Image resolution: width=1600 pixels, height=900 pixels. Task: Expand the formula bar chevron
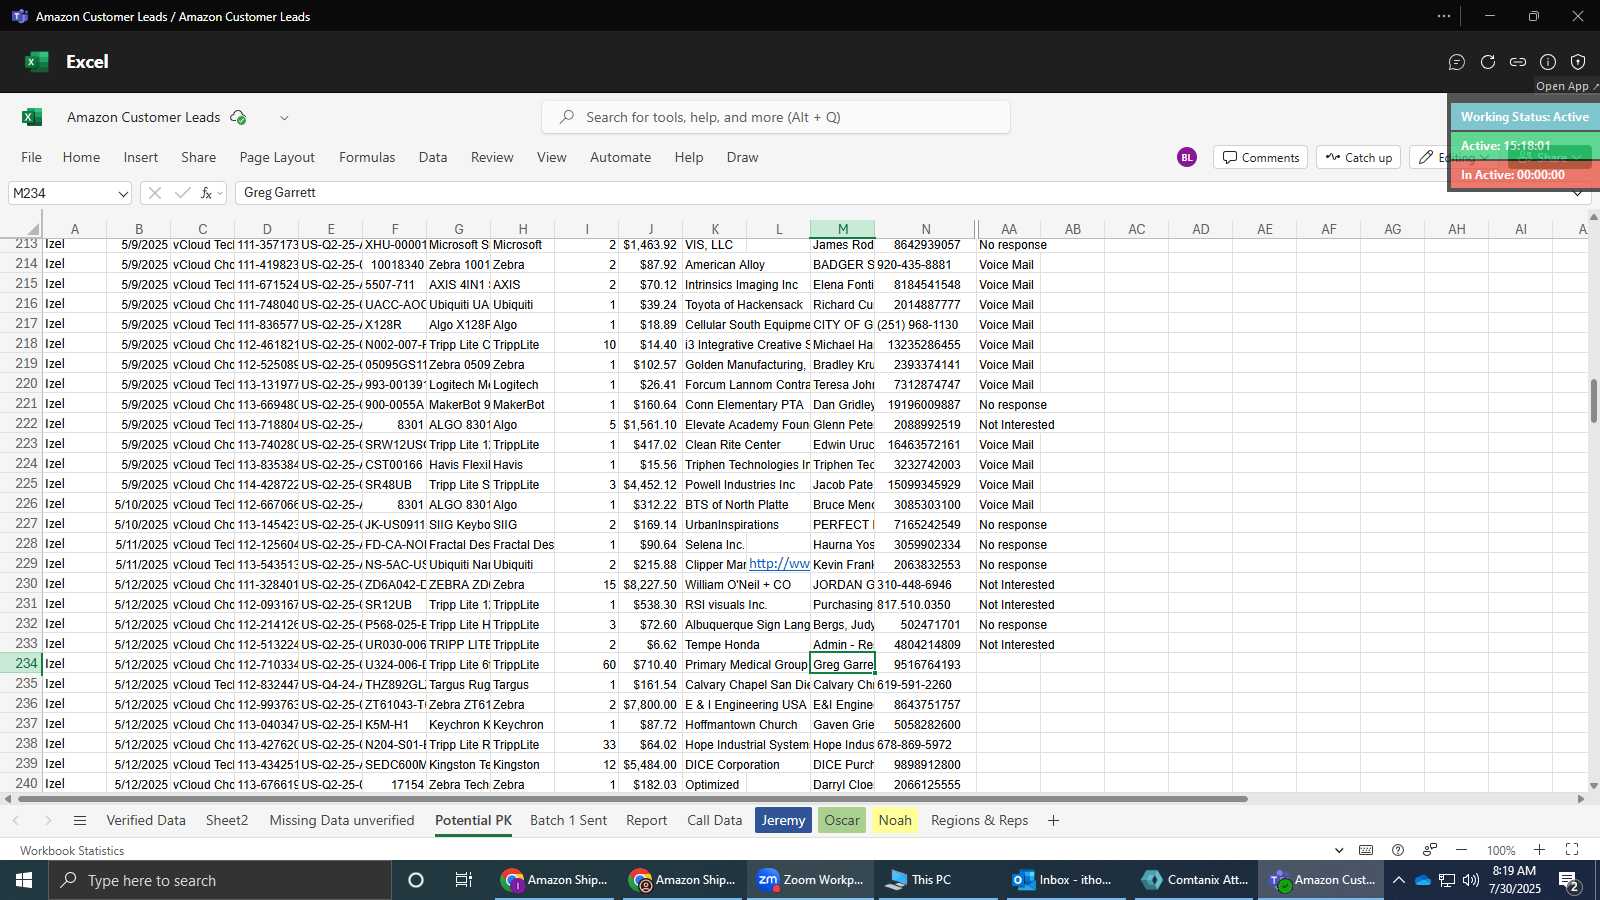tap(1578, 193)
